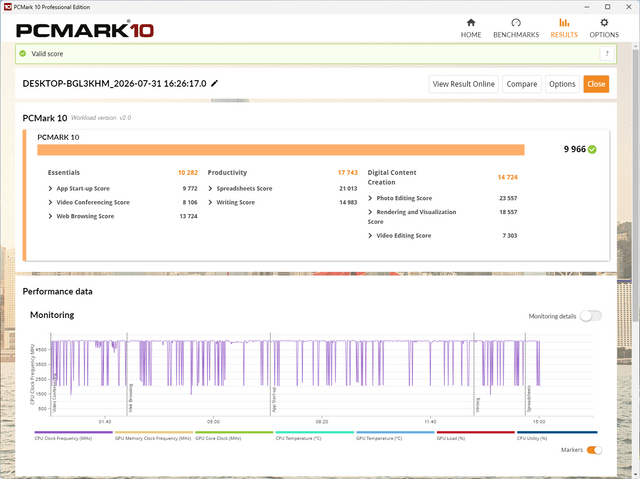Image resolution: width=640 pixels, height=479 pixels.
Task: Click the Productivity score 17 743
Action: coord(348,173)
